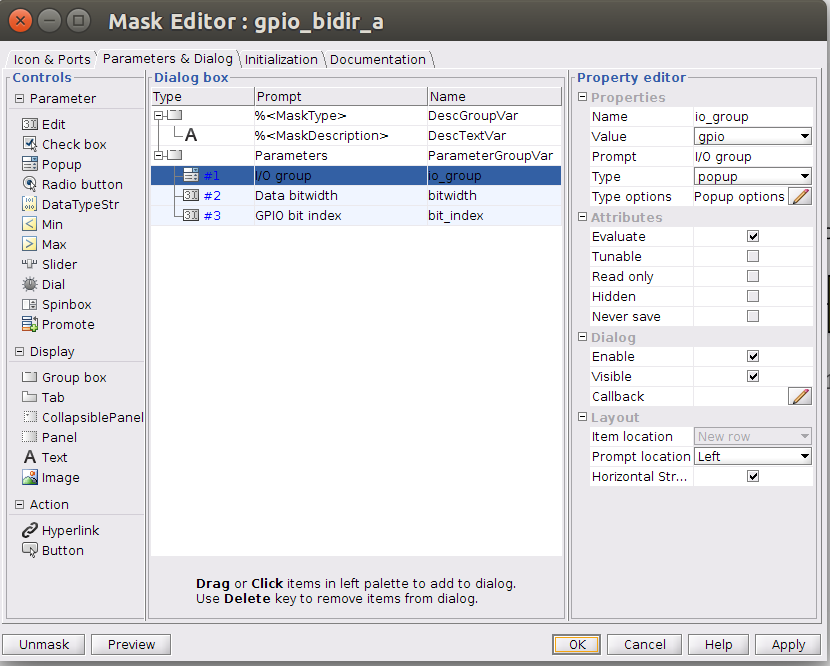This screenshot has width=830, height=666.
Task: Enable the Read only checkbox
Action: click(753, 276)
